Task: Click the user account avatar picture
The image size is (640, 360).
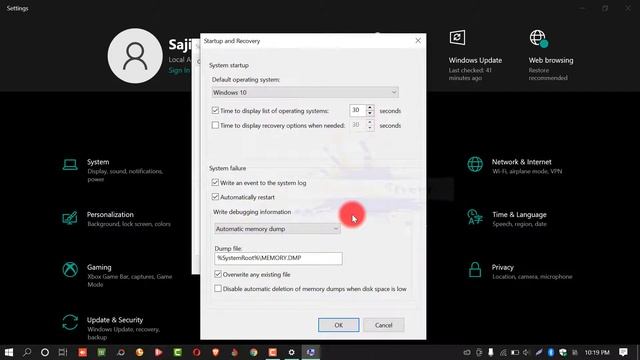Action: pos(135,56)
